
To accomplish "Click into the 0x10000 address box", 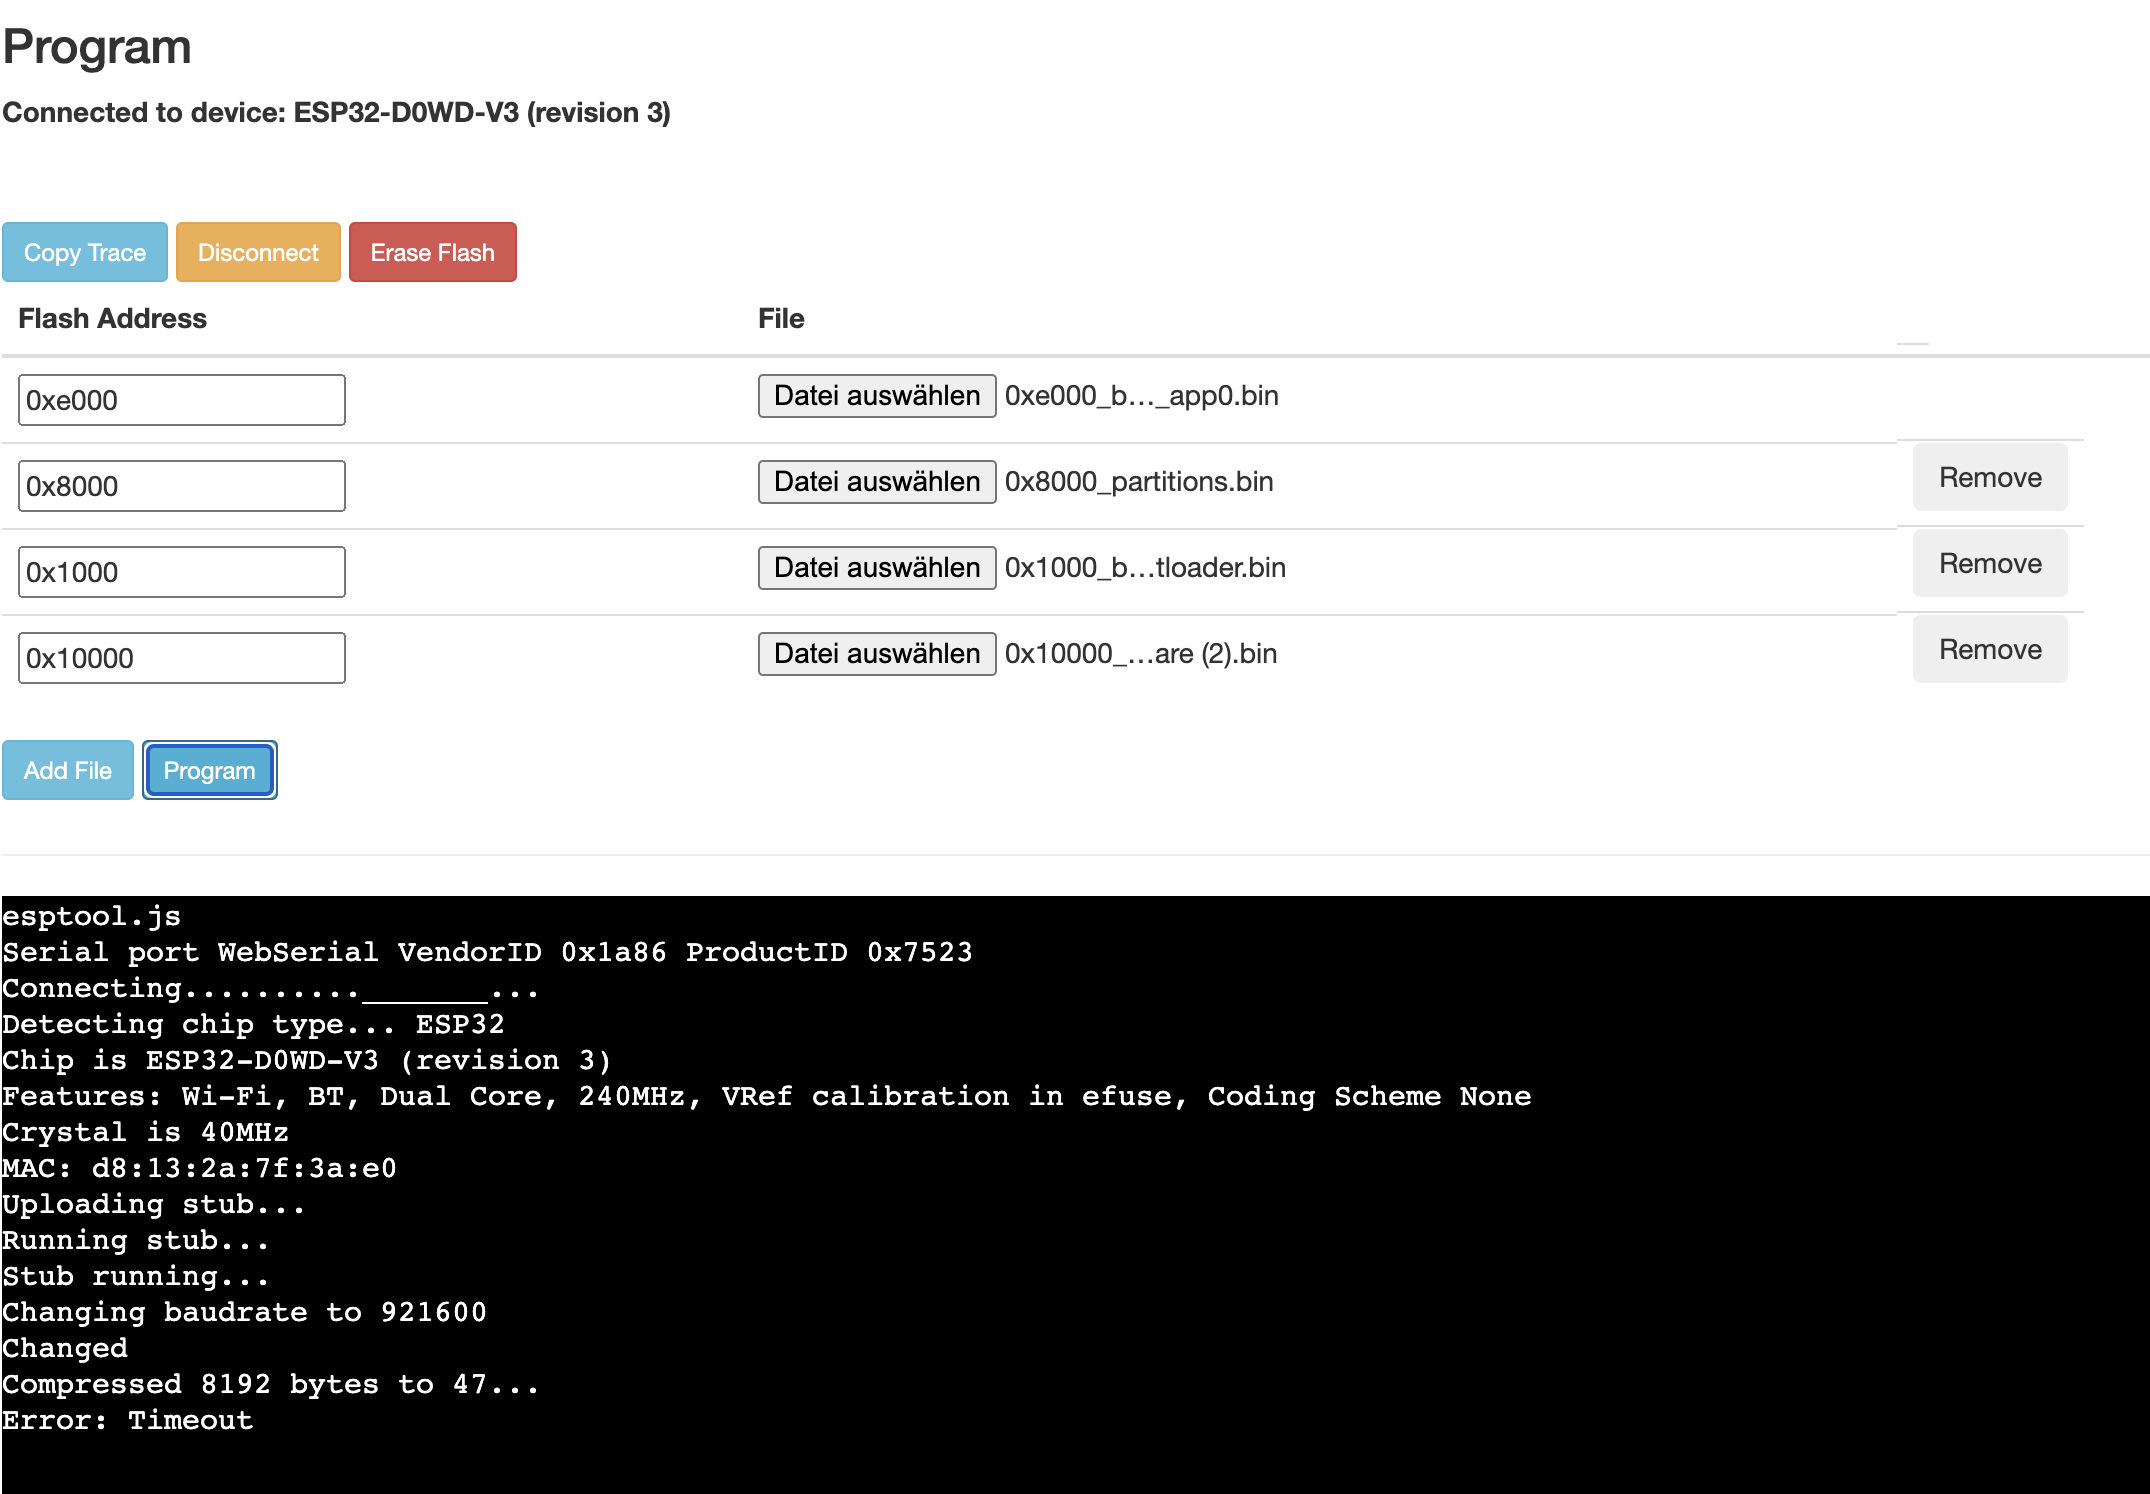I will coord(182,658).
